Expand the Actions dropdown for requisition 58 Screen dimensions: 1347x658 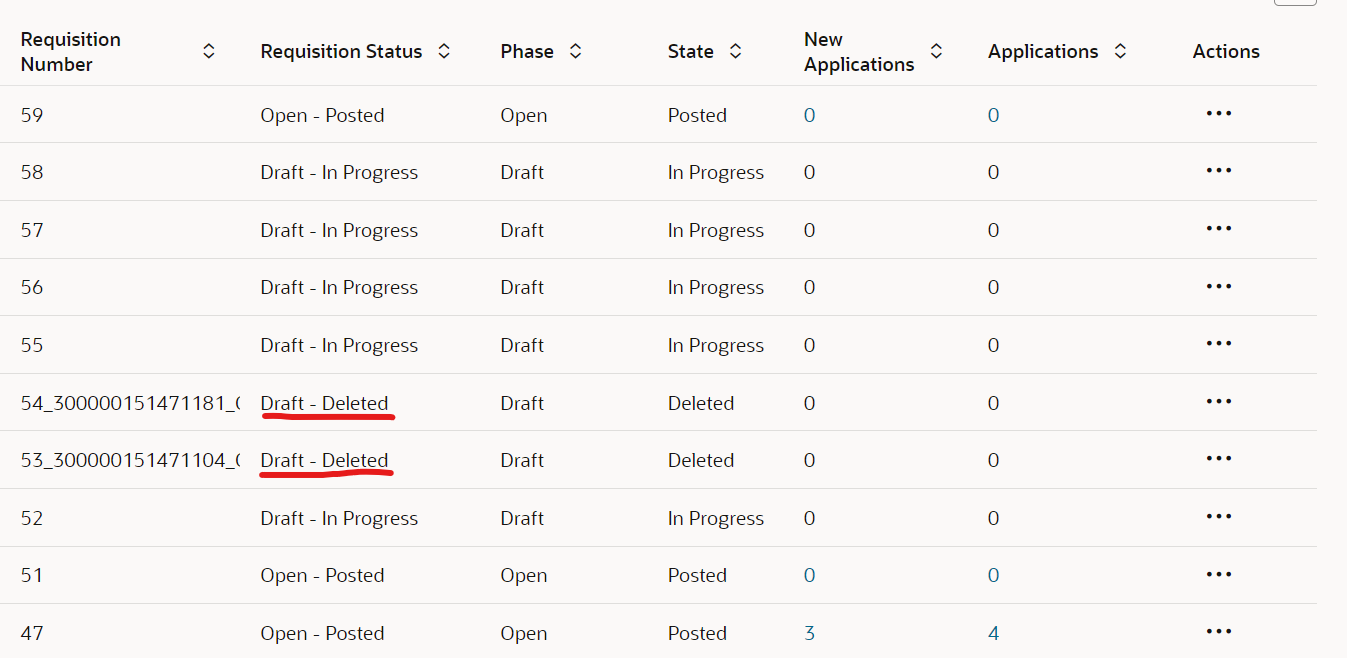click(x=1218, y=171)
